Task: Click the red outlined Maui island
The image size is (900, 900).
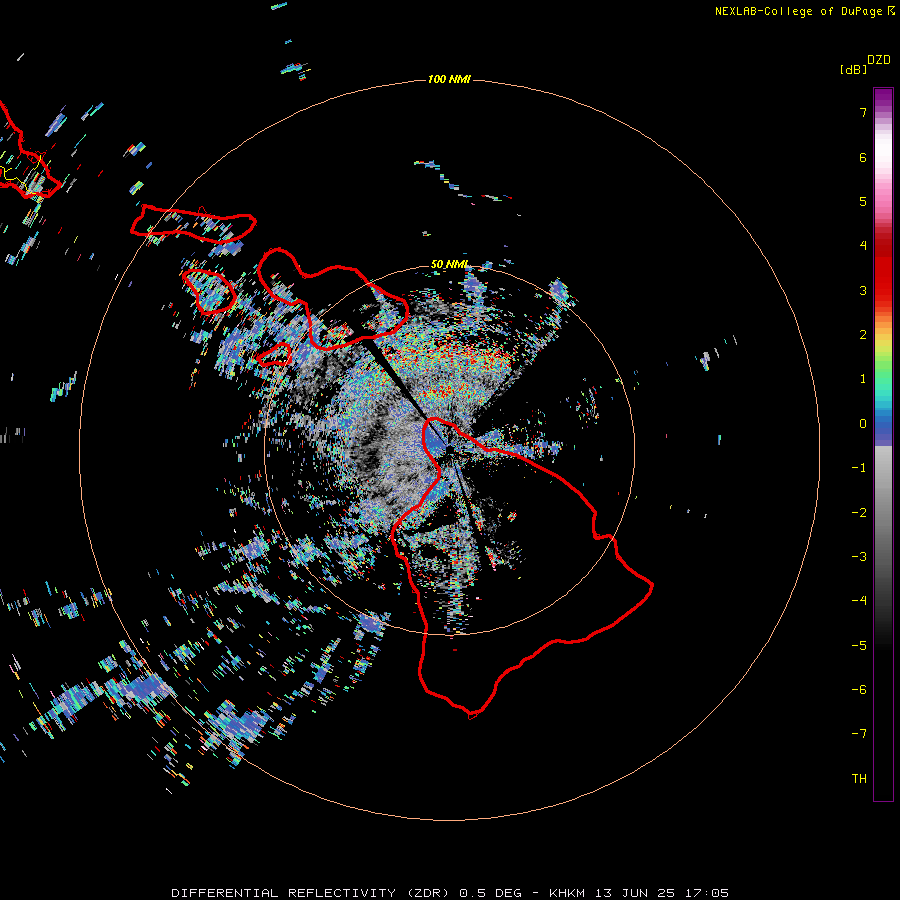Action: 333,301
